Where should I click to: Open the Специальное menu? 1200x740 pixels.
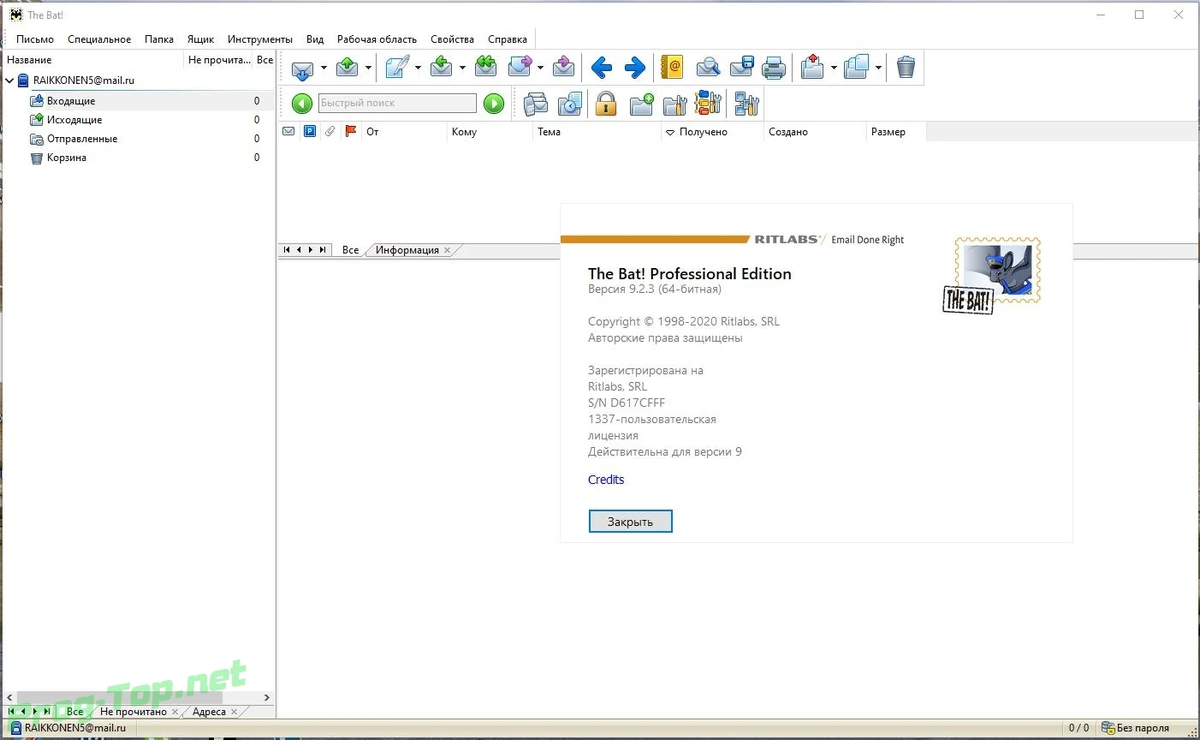click(x=99, y=39)
